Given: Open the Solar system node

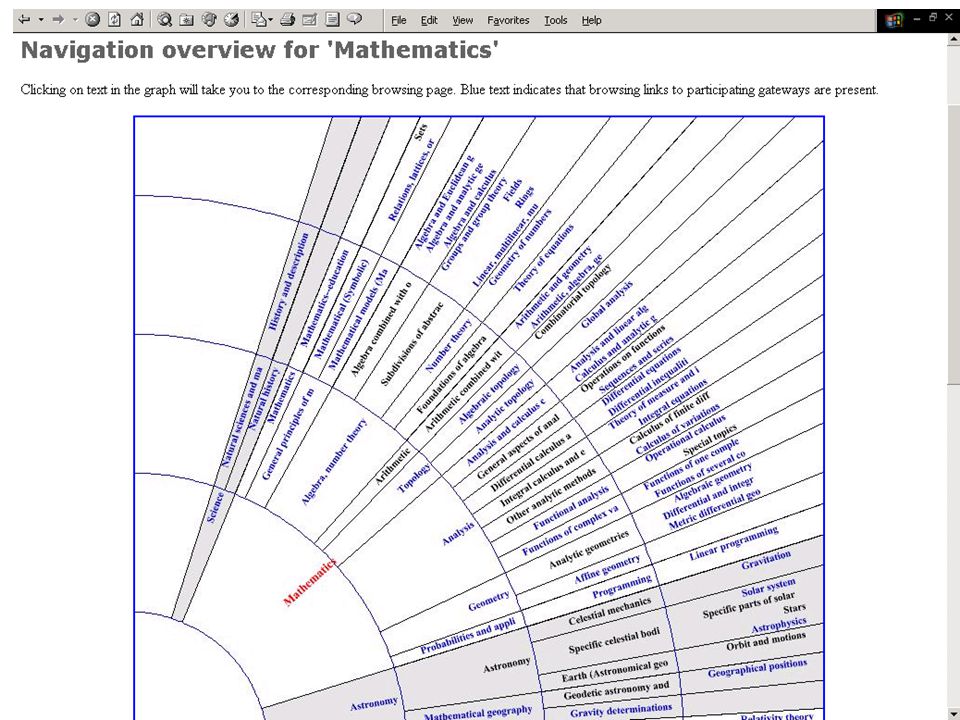Looking at the screenshot, I should (x=768, y=587).
